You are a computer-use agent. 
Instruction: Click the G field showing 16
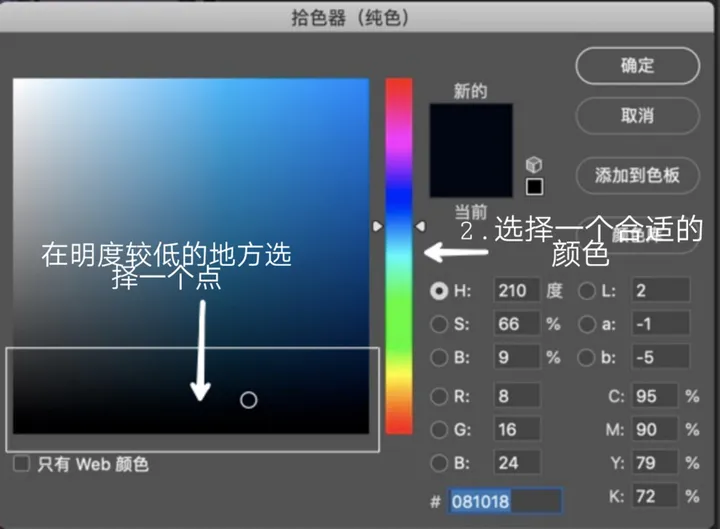tap(517, 429)
